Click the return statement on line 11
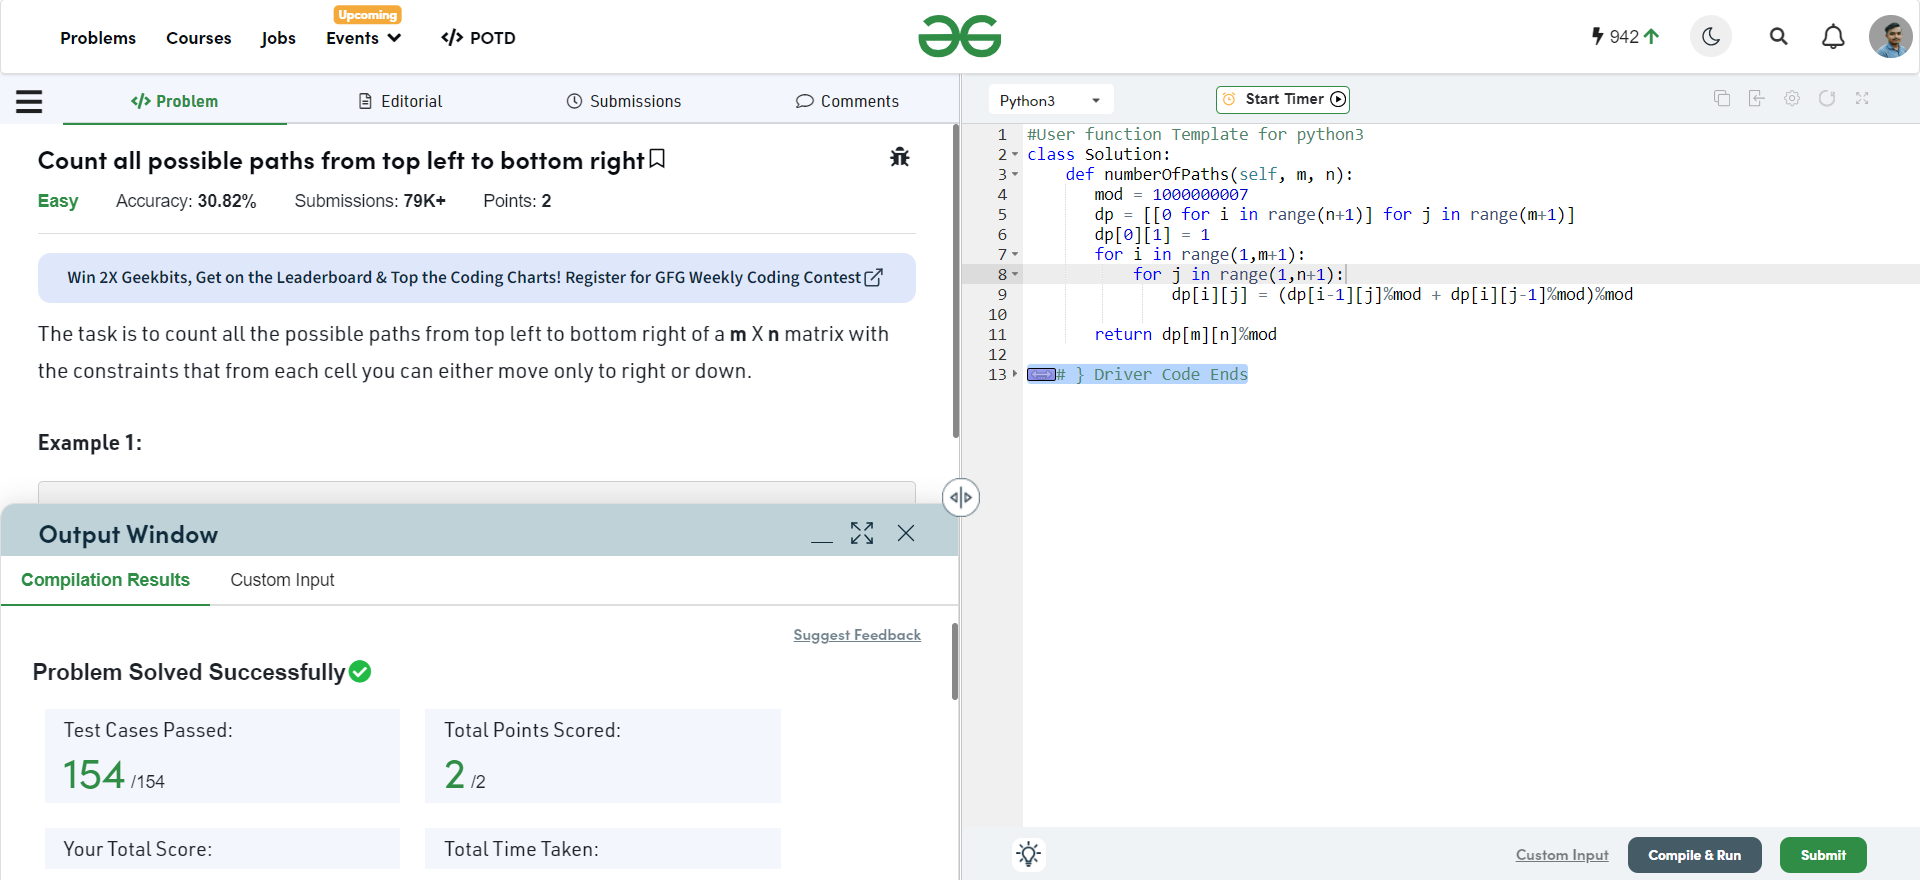 click(1185, 335)
